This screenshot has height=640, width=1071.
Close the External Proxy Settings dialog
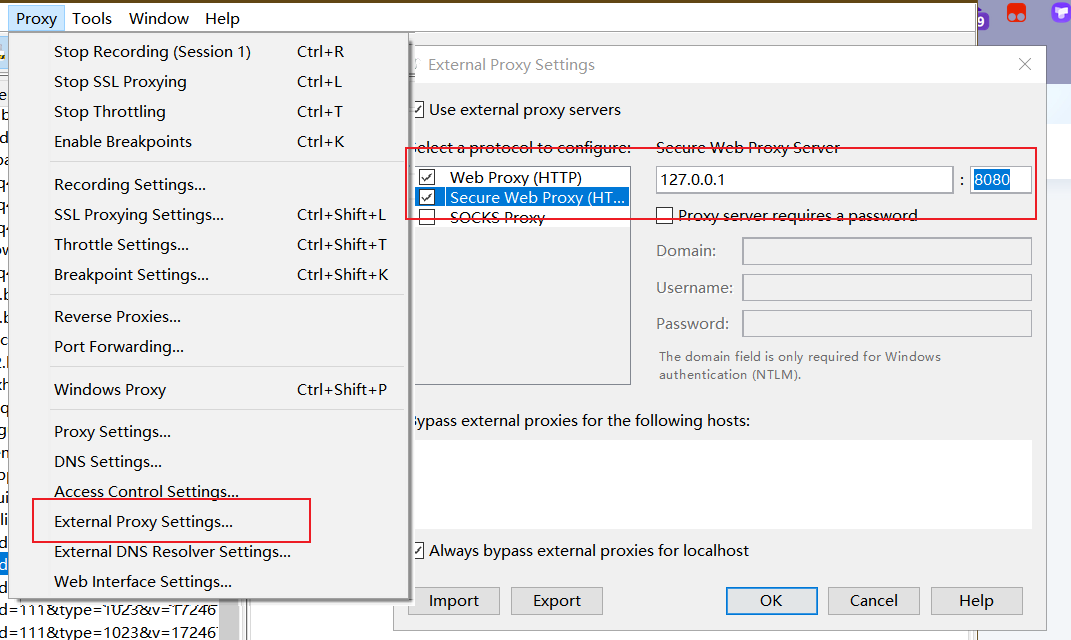click(x=1025, y=64)
